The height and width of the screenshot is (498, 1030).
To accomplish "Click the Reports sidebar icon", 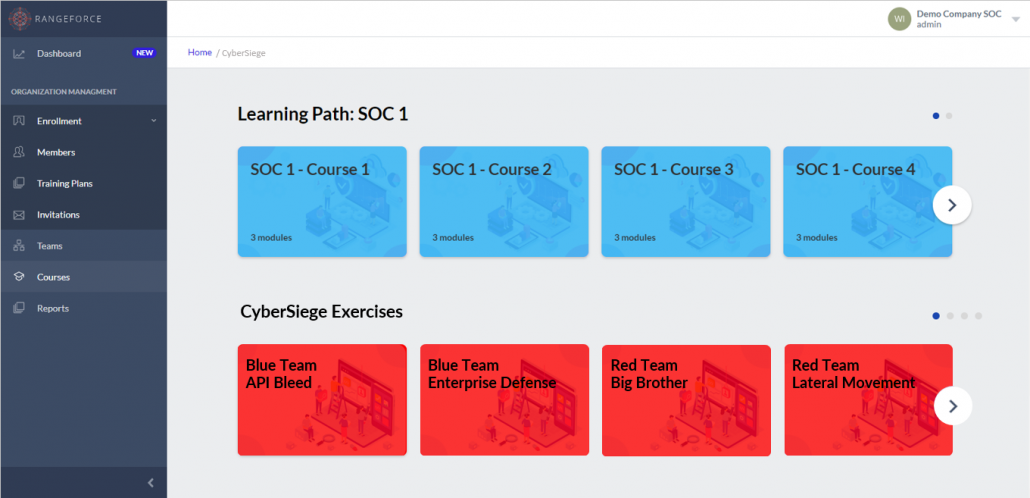I will 19,308.
